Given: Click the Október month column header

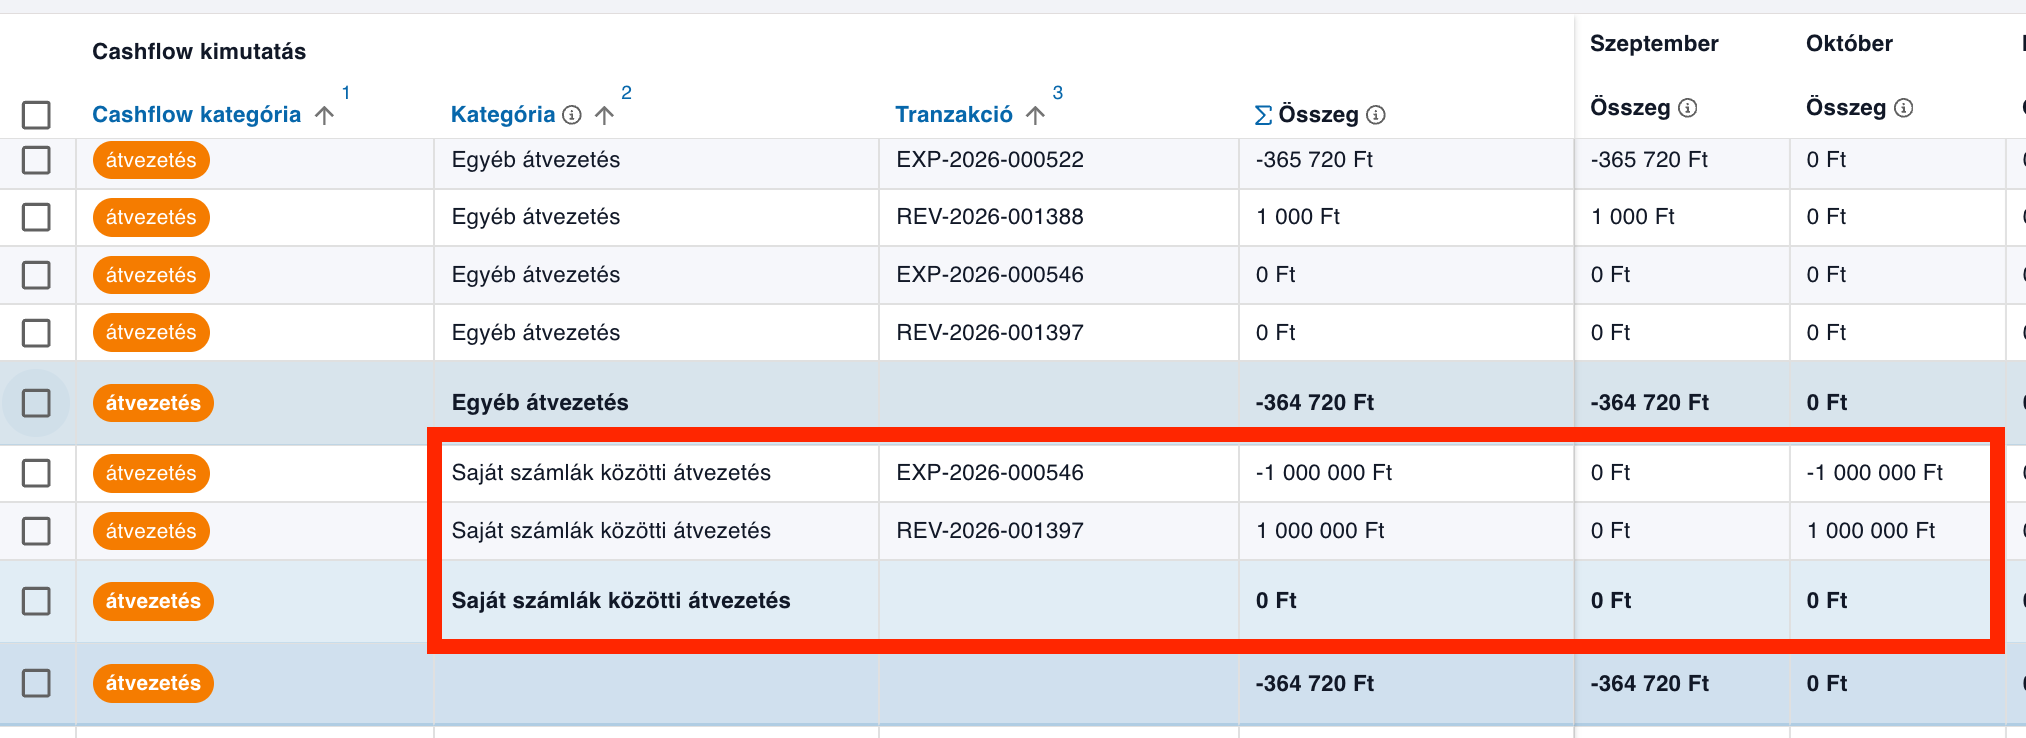Looking at the screenshot, I should pos(1849,44).
